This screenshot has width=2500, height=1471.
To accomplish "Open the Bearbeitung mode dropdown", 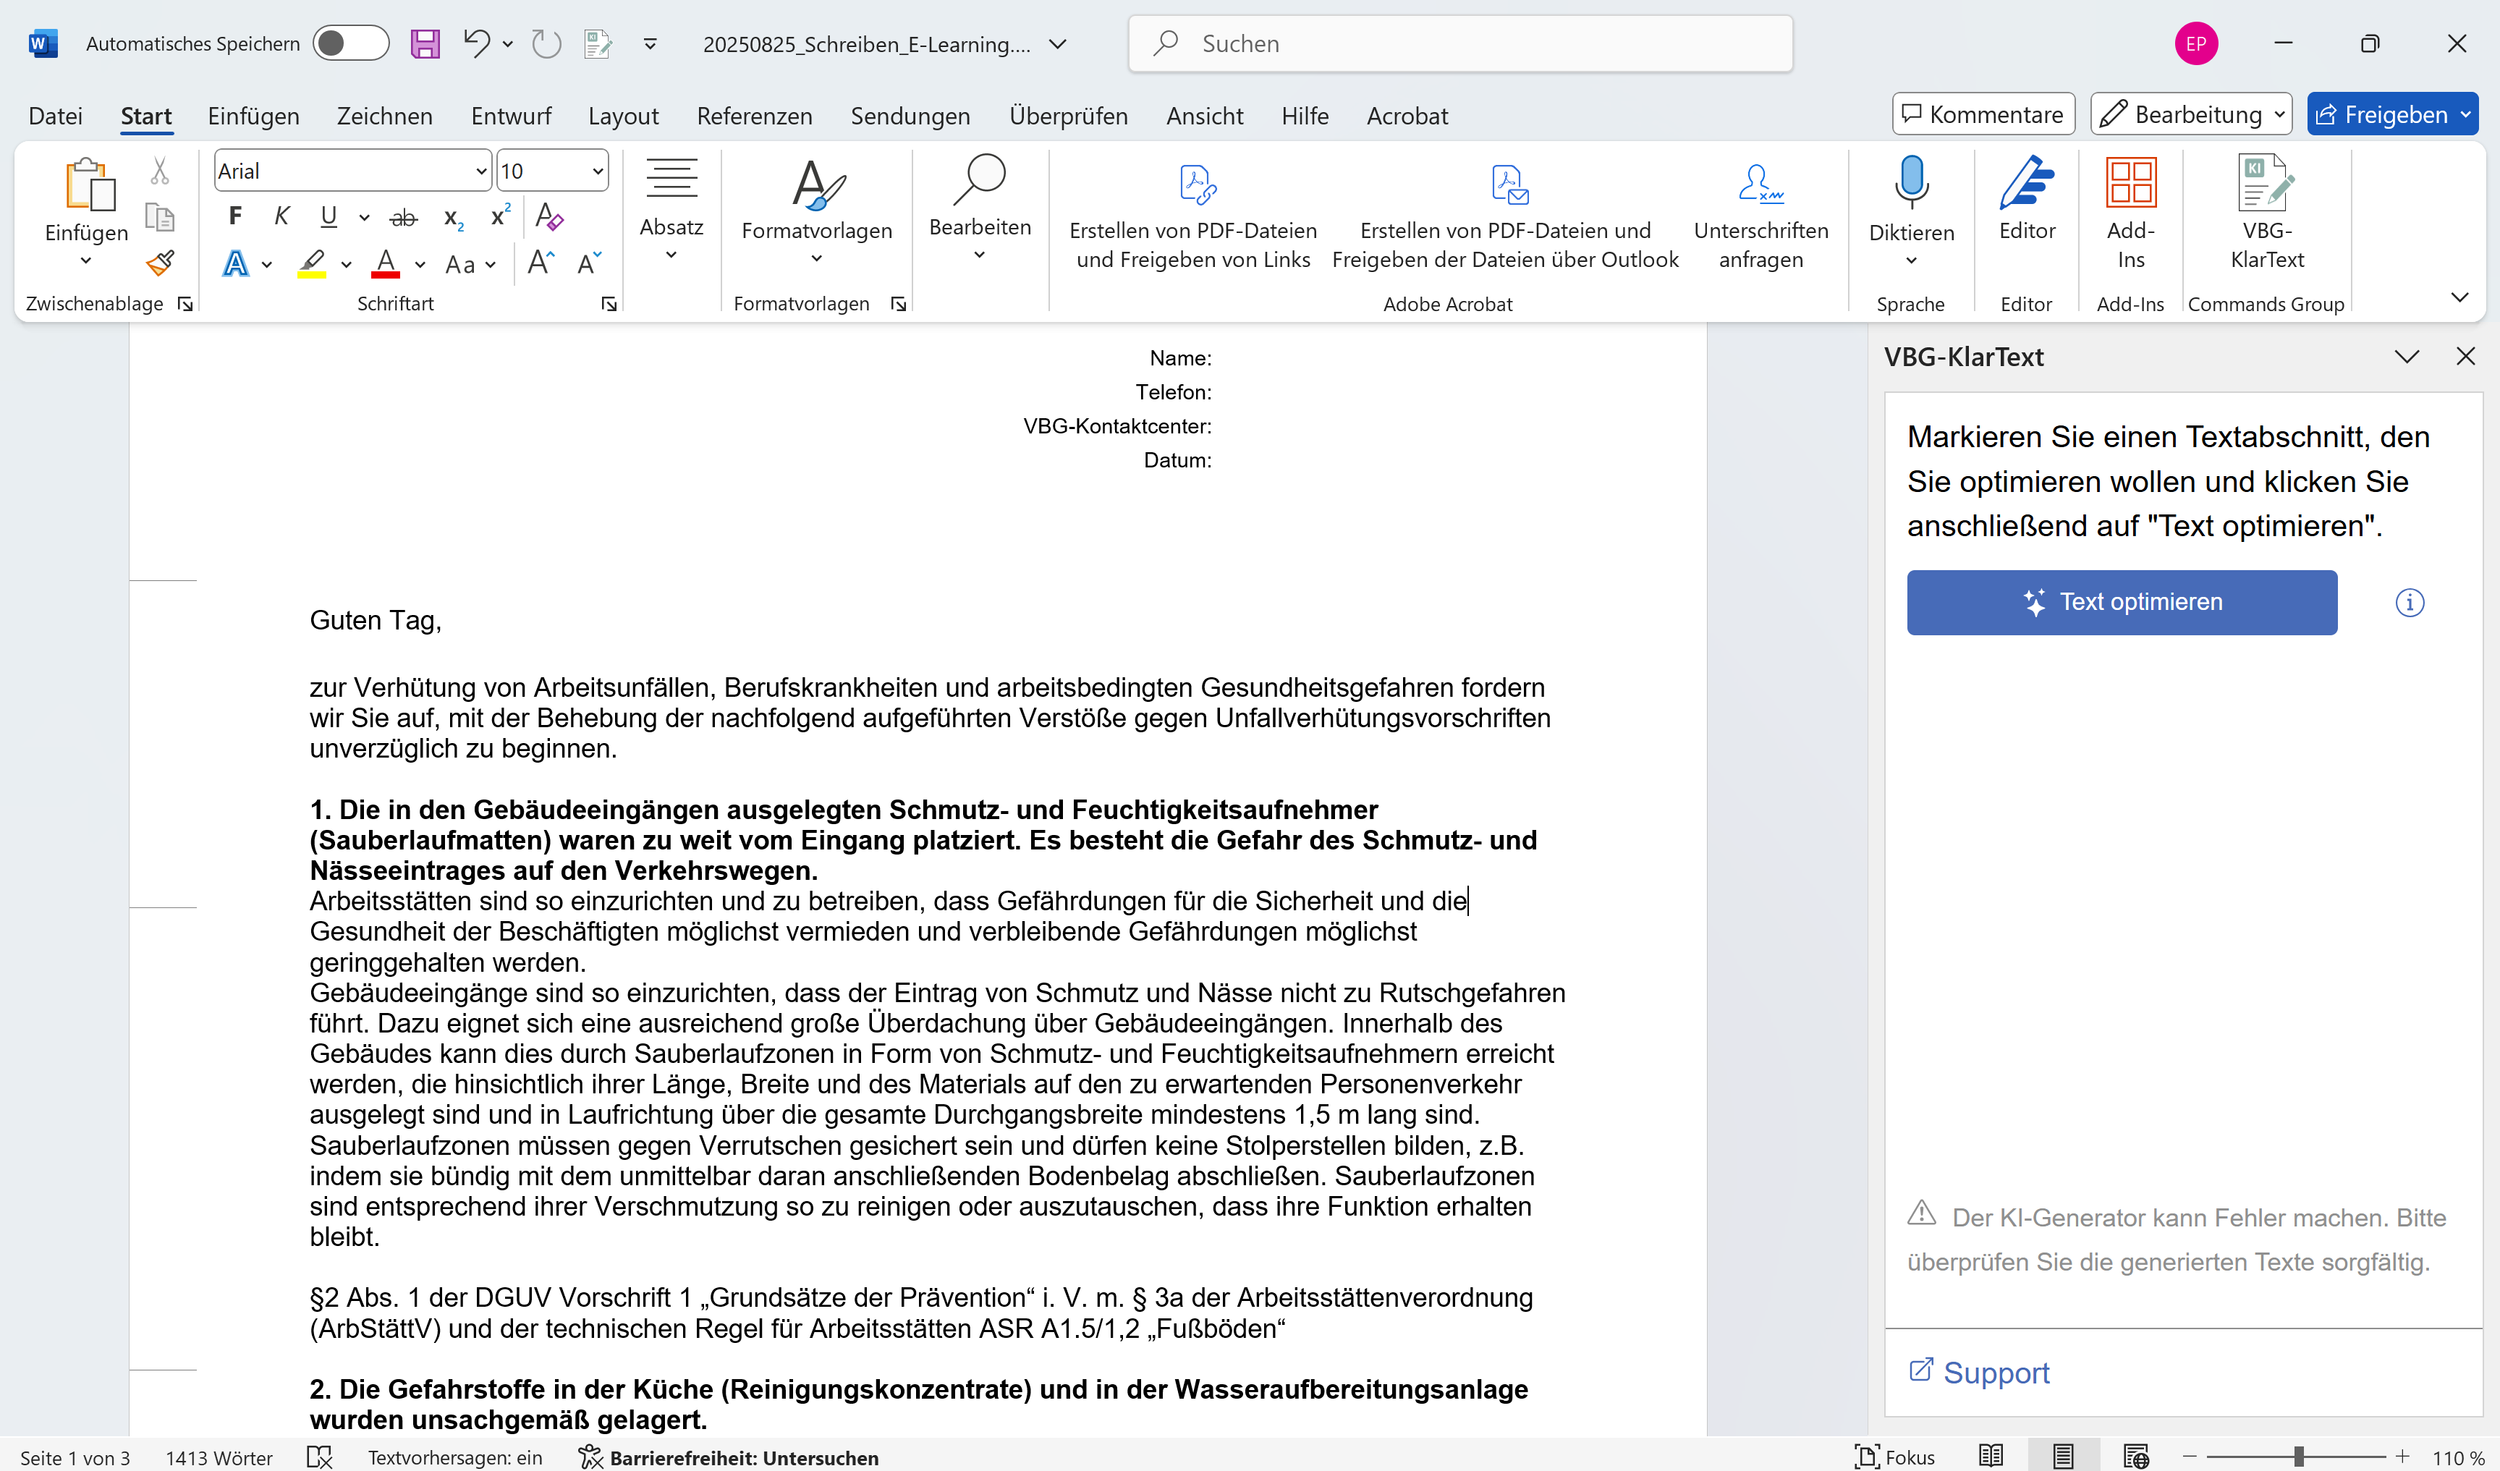I will pyautogui.click(x=2190, y=115).
